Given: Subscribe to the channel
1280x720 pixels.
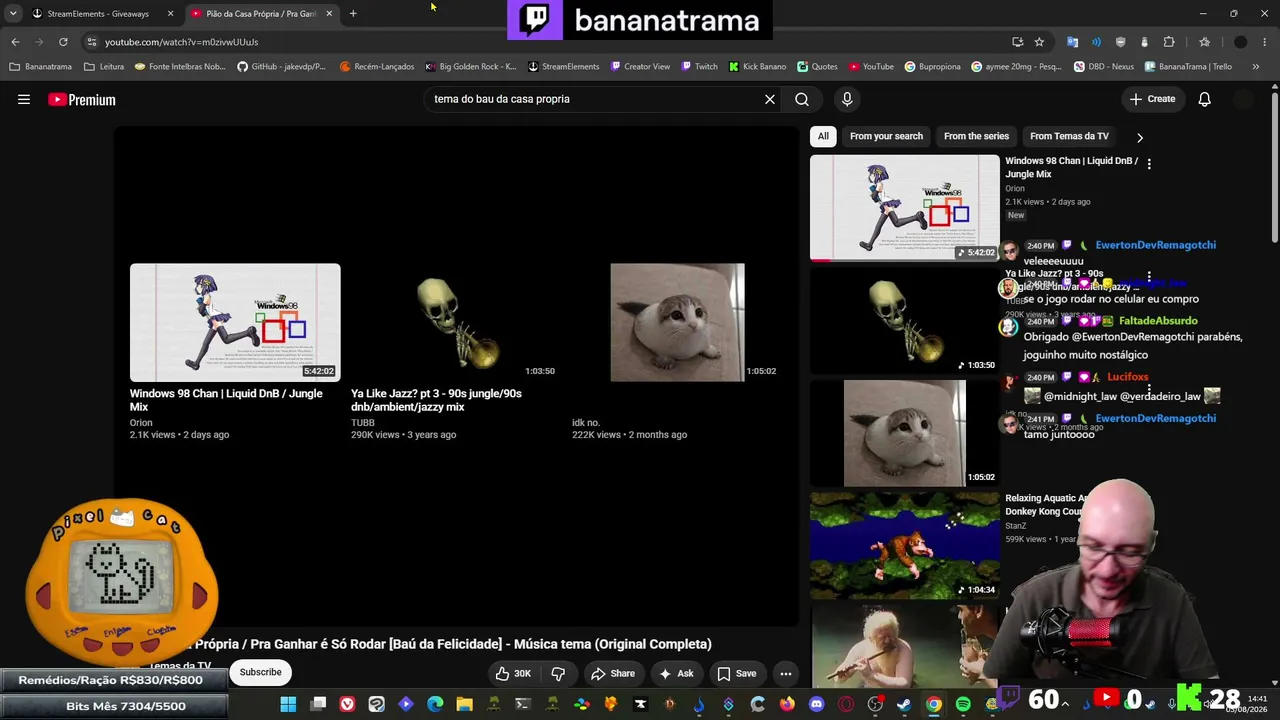Looking at the screenshot, I should point(260,673).
